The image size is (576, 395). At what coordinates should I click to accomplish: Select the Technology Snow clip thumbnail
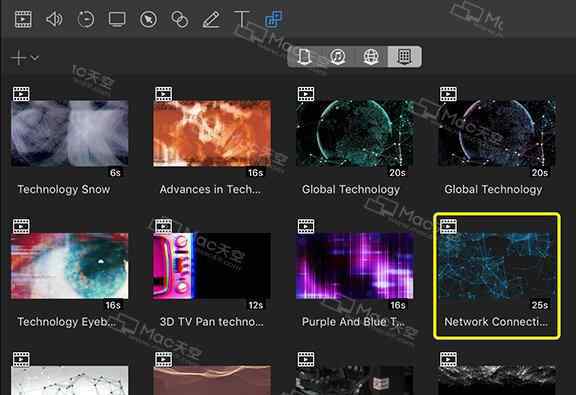pyautogui.click(x=69, y=133)
